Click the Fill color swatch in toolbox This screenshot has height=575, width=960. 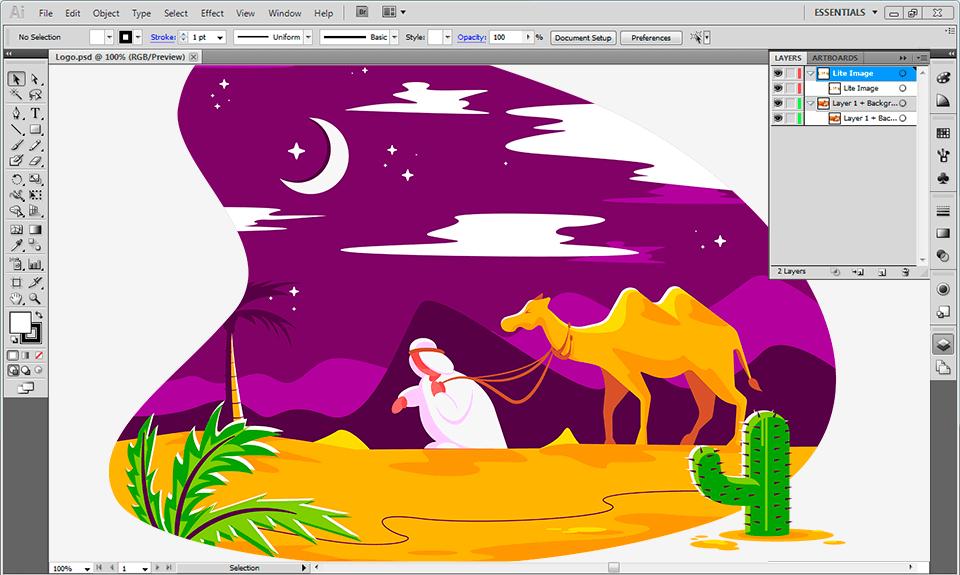pos(20,322)
